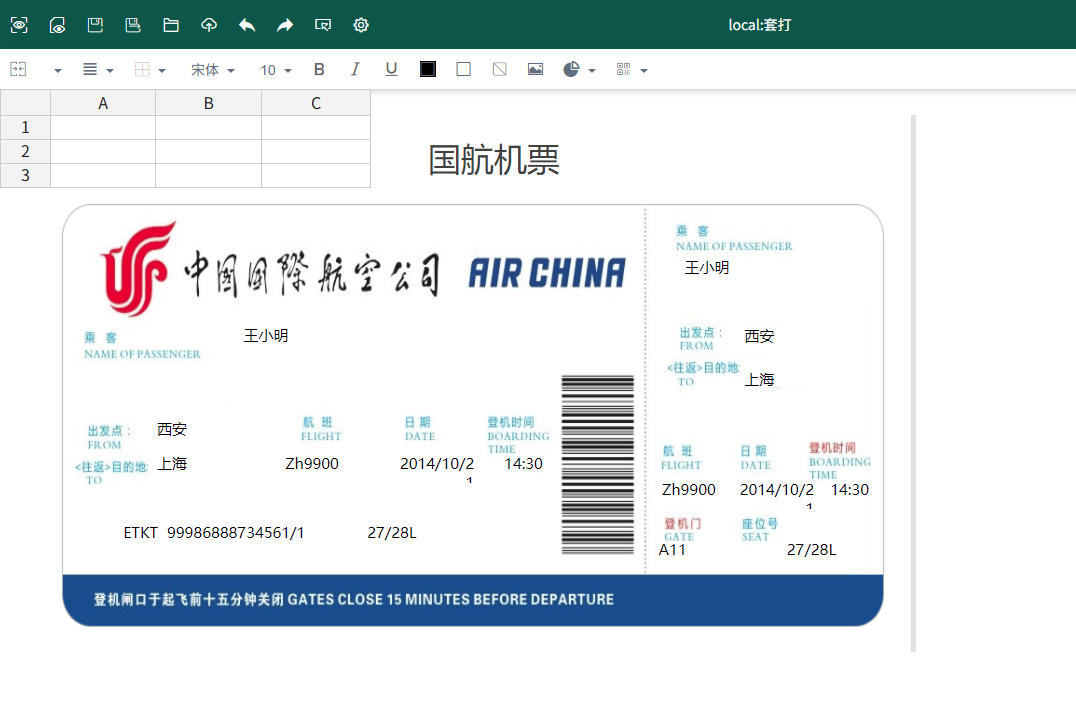Viewport: 1076px width, 726px height.
Task: Open the chart icon dropdown
Action: pyautogui.click(x=592, y=69)
